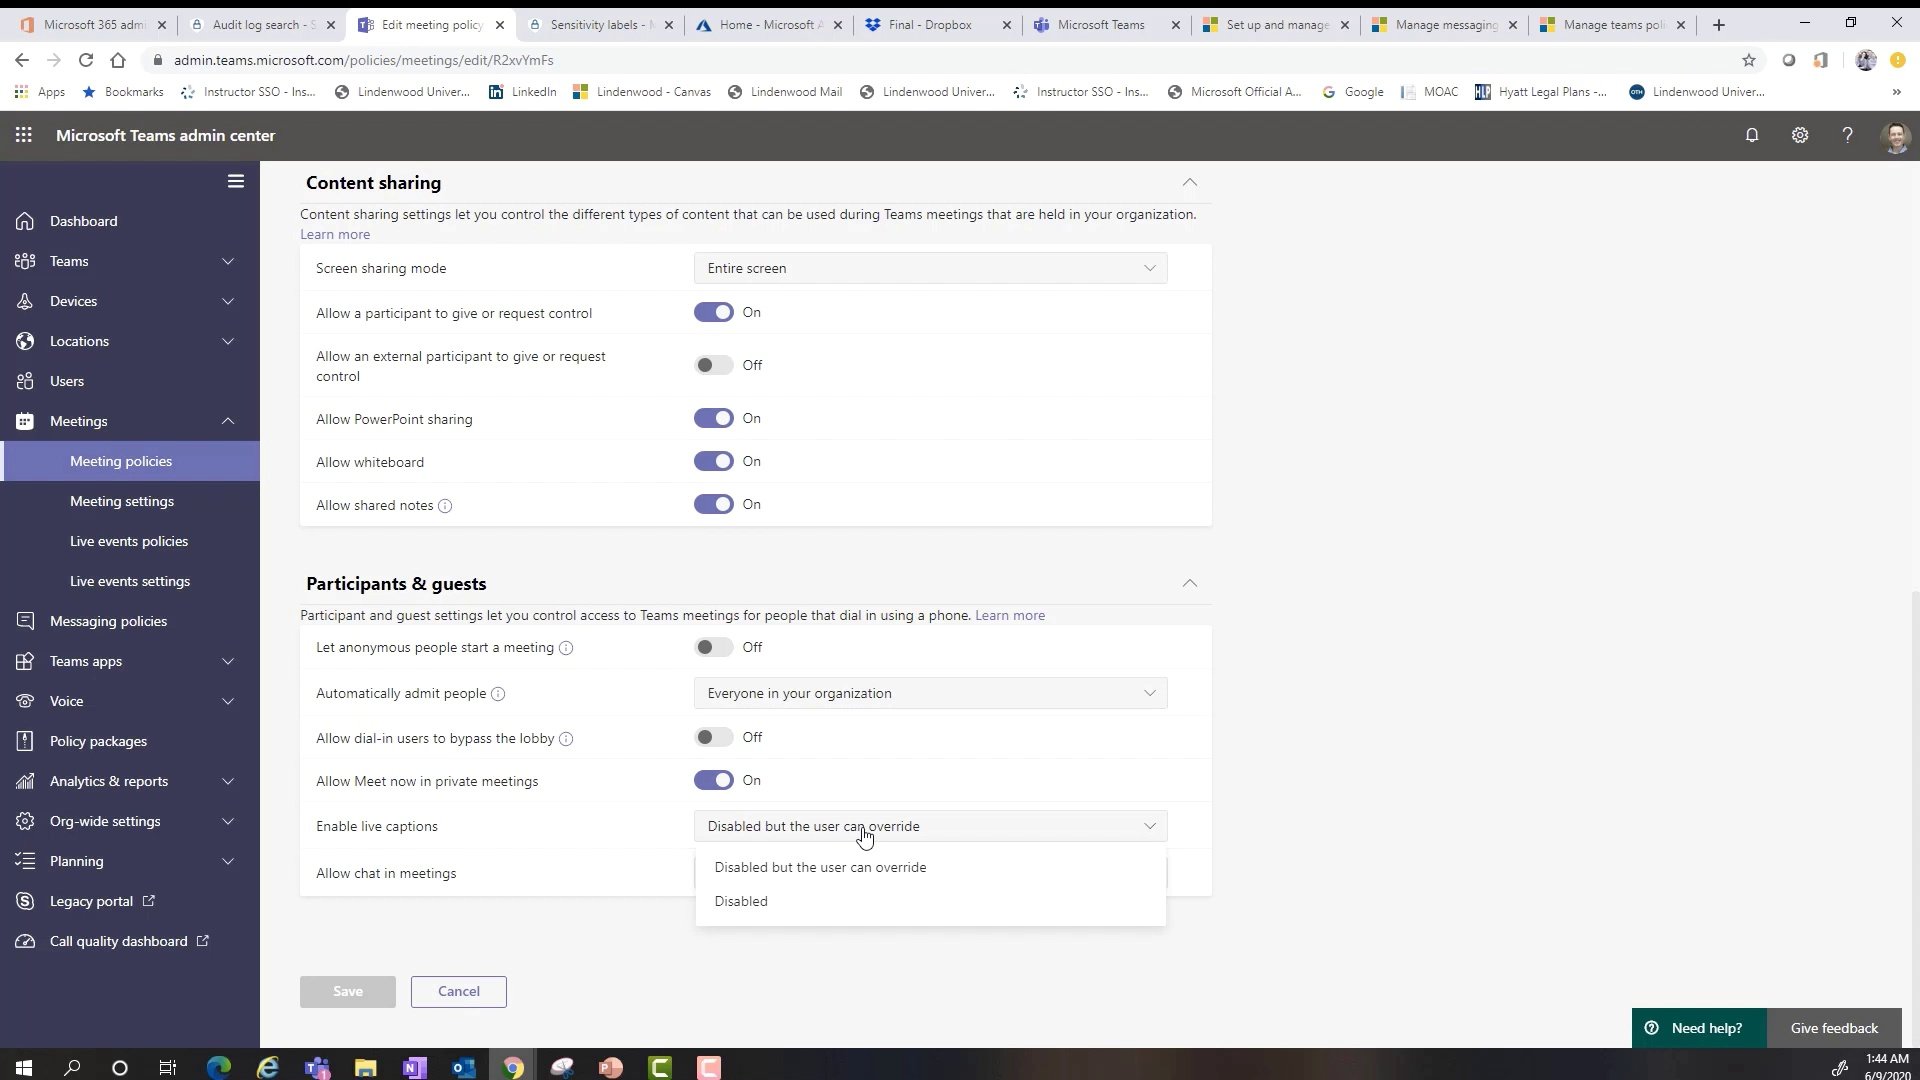Click the Teams icon in sidebar
Screen dimensions: 1920x1080
[x=28, y=260]
